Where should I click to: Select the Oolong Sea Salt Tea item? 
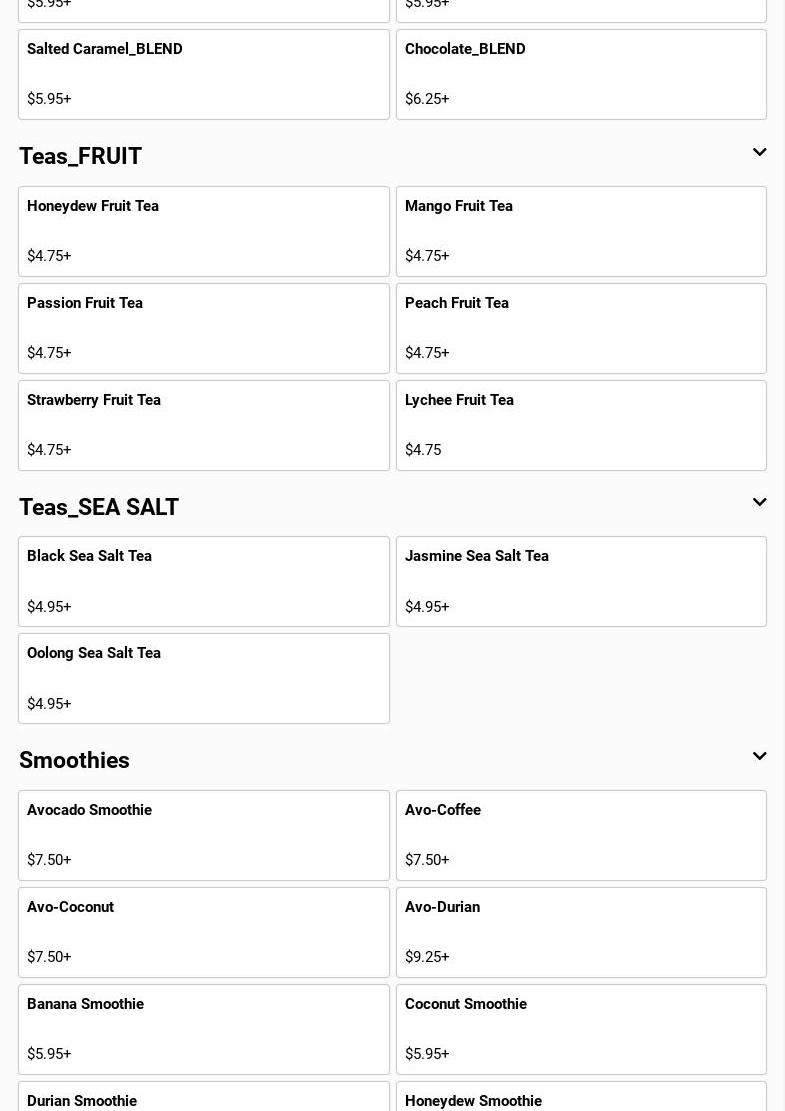(204, 678)
